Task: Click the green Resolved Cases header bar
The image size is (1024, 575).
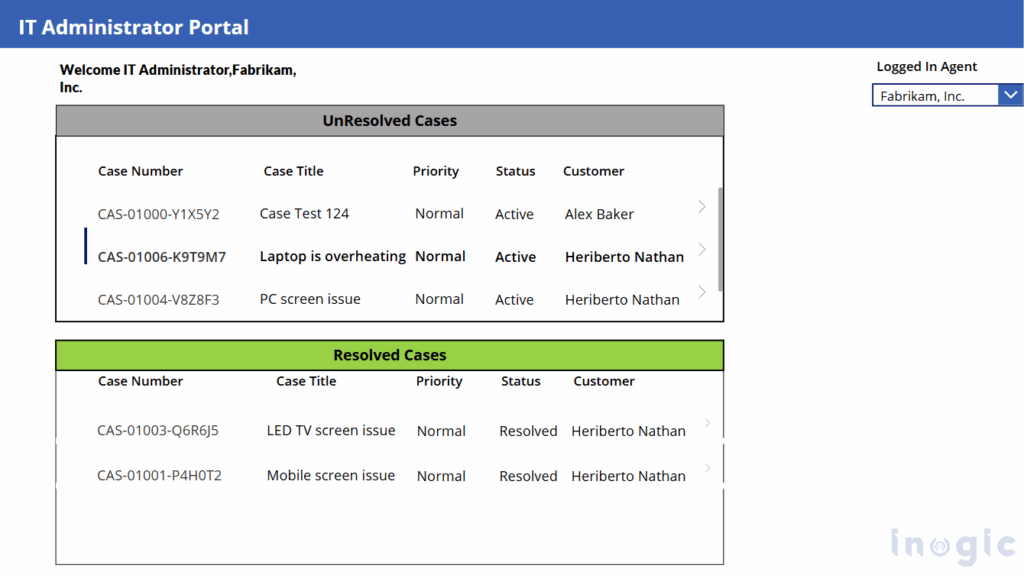Action: click(389, 355)
